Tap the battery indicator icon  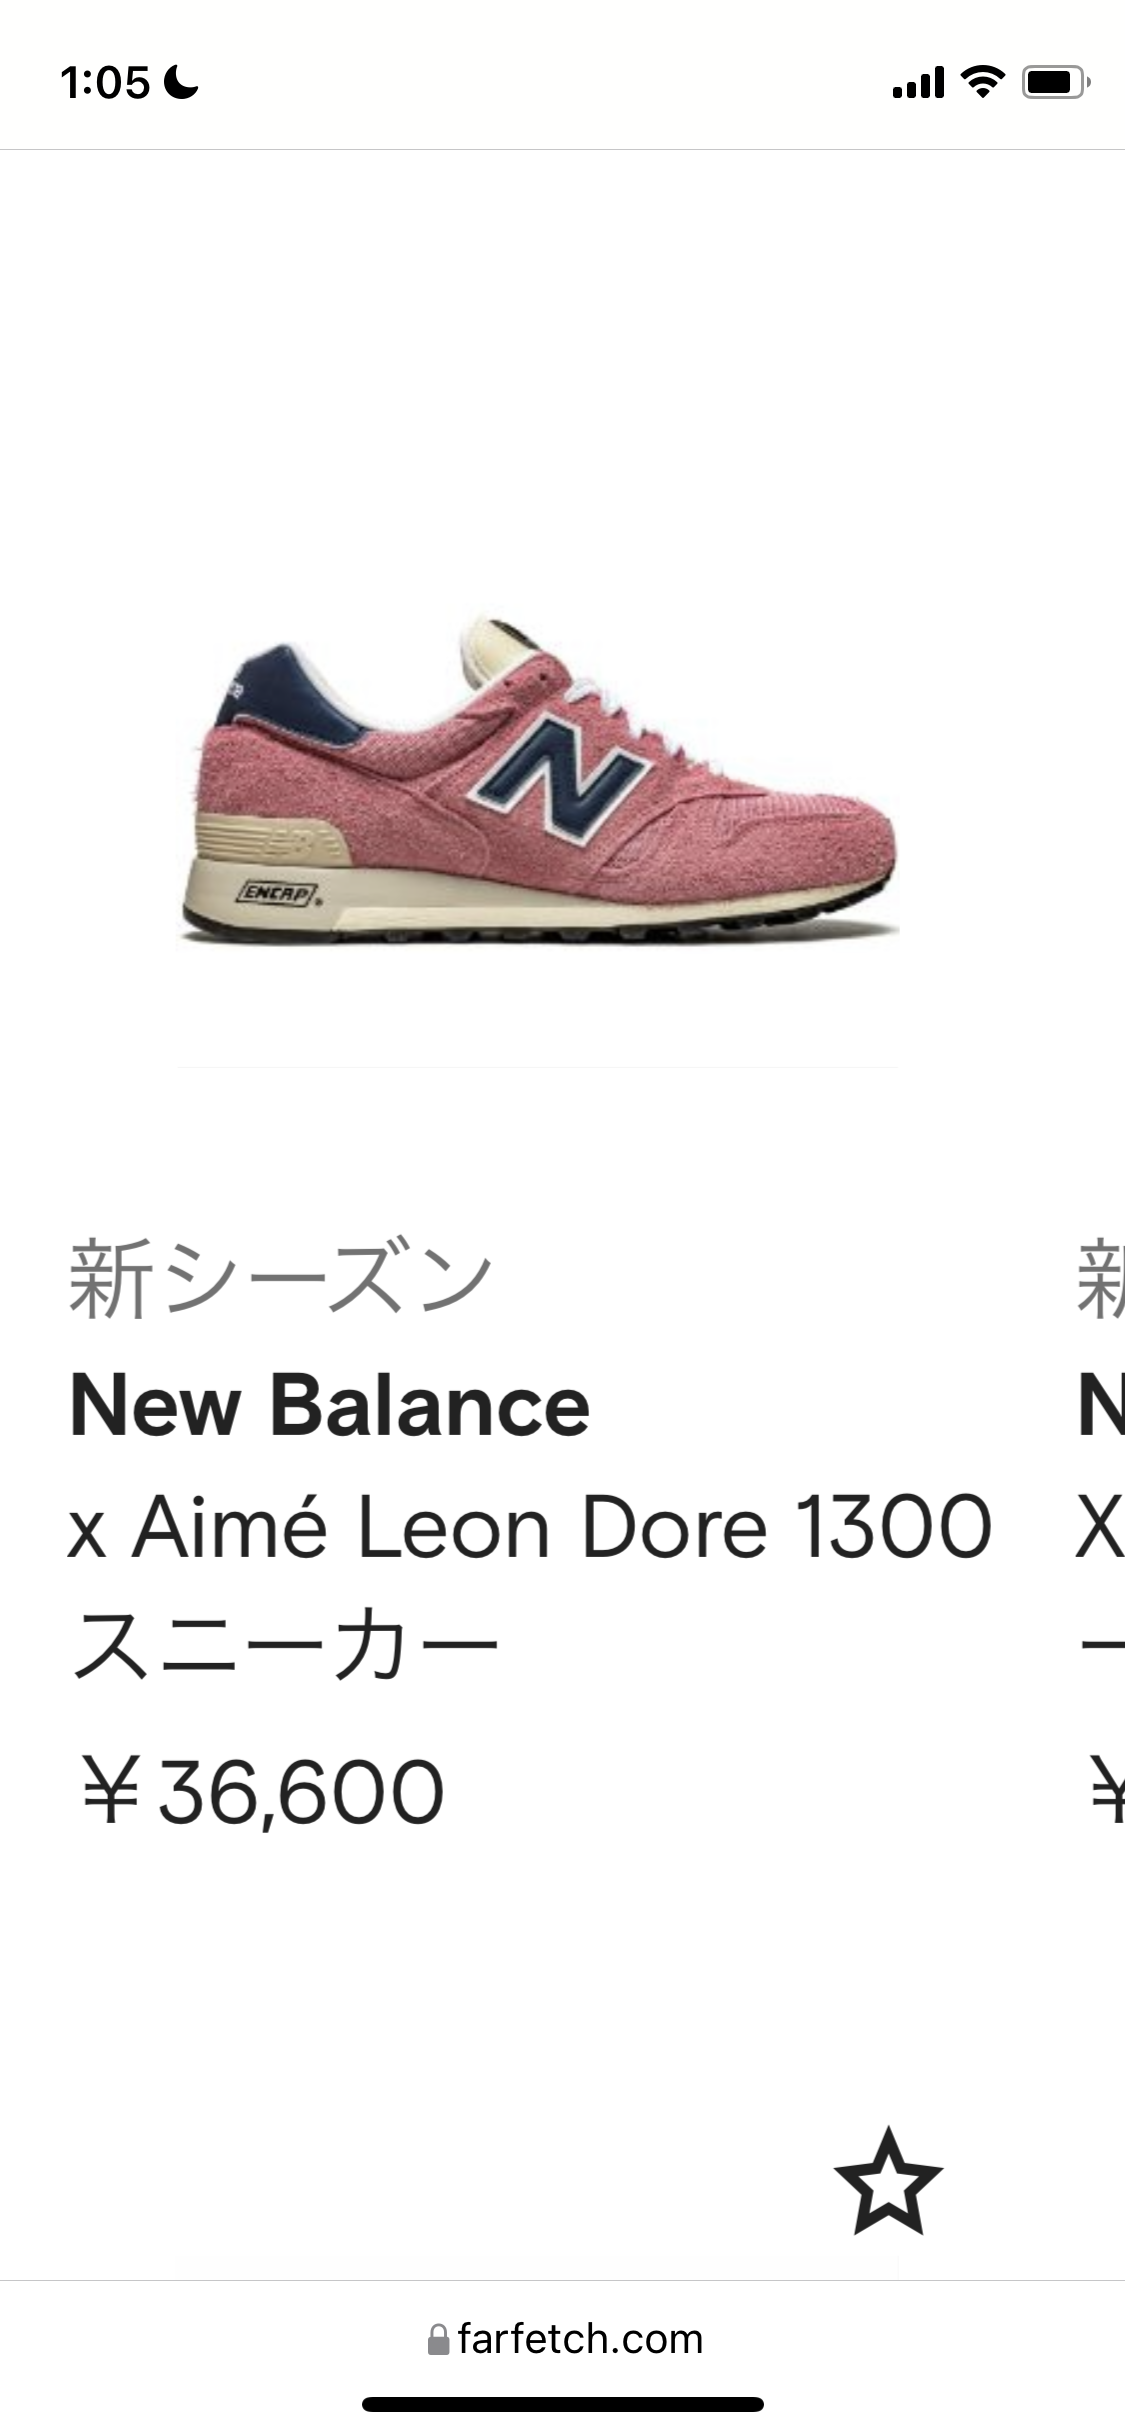point(1056,82)
